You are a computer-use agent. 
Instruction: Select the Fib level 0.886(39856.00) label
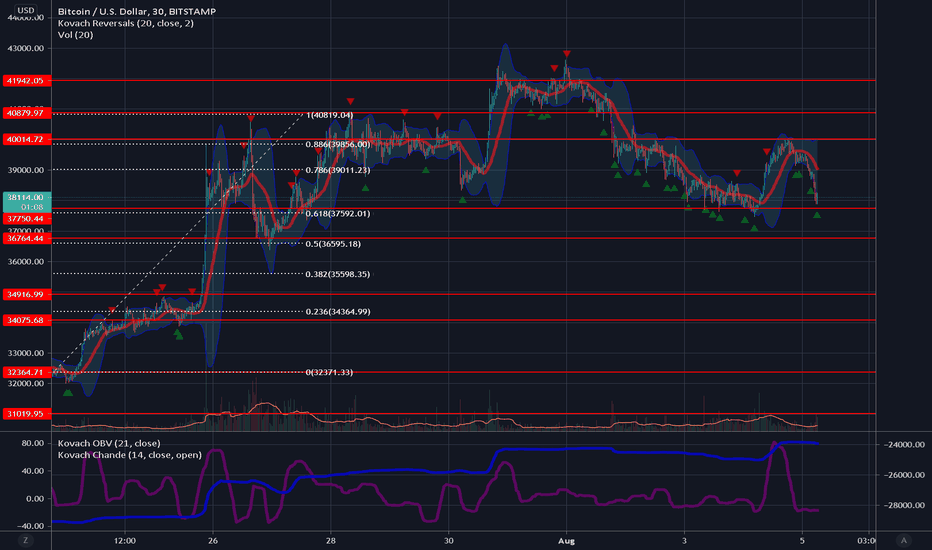click(x=338, y=144)
